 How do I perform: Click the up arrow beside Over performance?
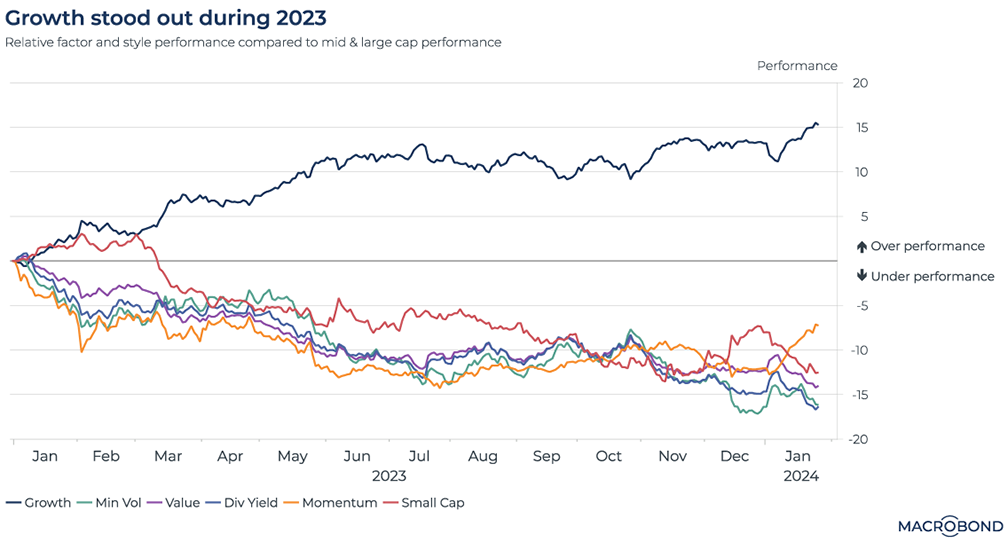(x=862, y=247)
